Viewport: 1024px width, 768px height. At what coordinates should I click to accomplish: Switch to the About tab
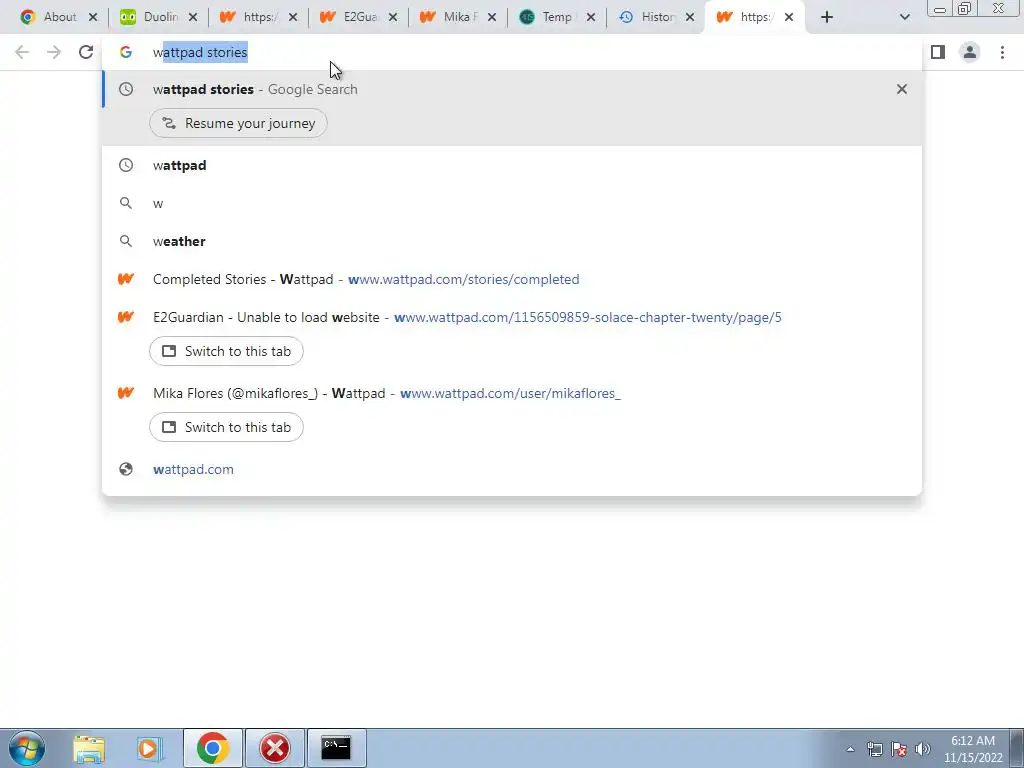click(x=50, y=17)
